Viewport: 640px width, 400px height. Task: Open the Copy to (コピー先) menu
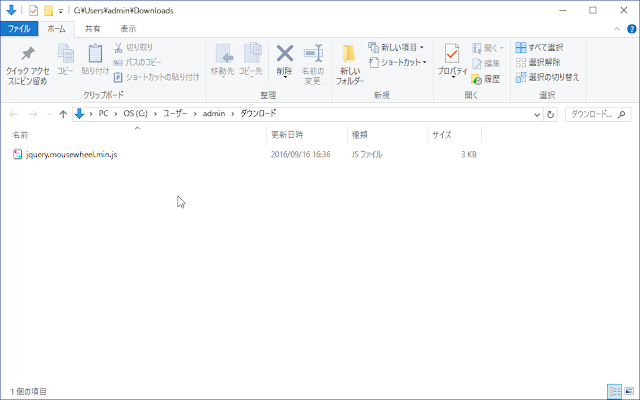coord(251,61)
